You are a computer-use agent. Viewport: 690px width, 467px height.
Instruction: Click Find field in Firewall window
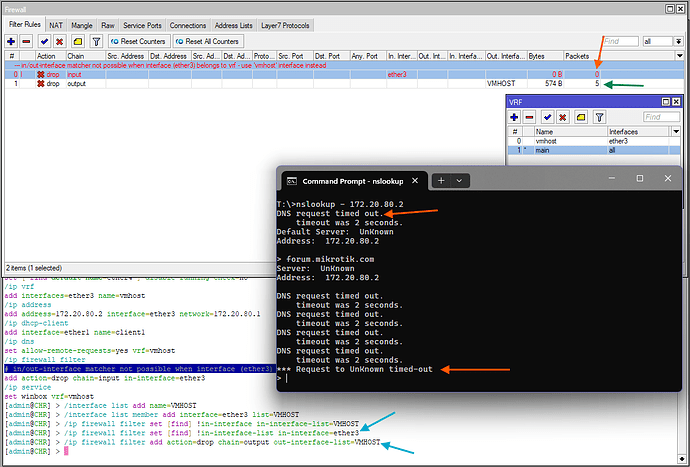coord(620,41)
